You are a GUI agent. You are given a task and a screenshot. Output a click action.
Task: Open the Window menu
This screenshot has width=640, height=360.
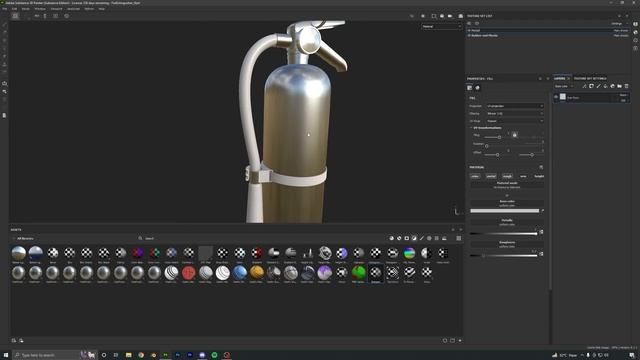pyautogui.click(x=40, y=9)
